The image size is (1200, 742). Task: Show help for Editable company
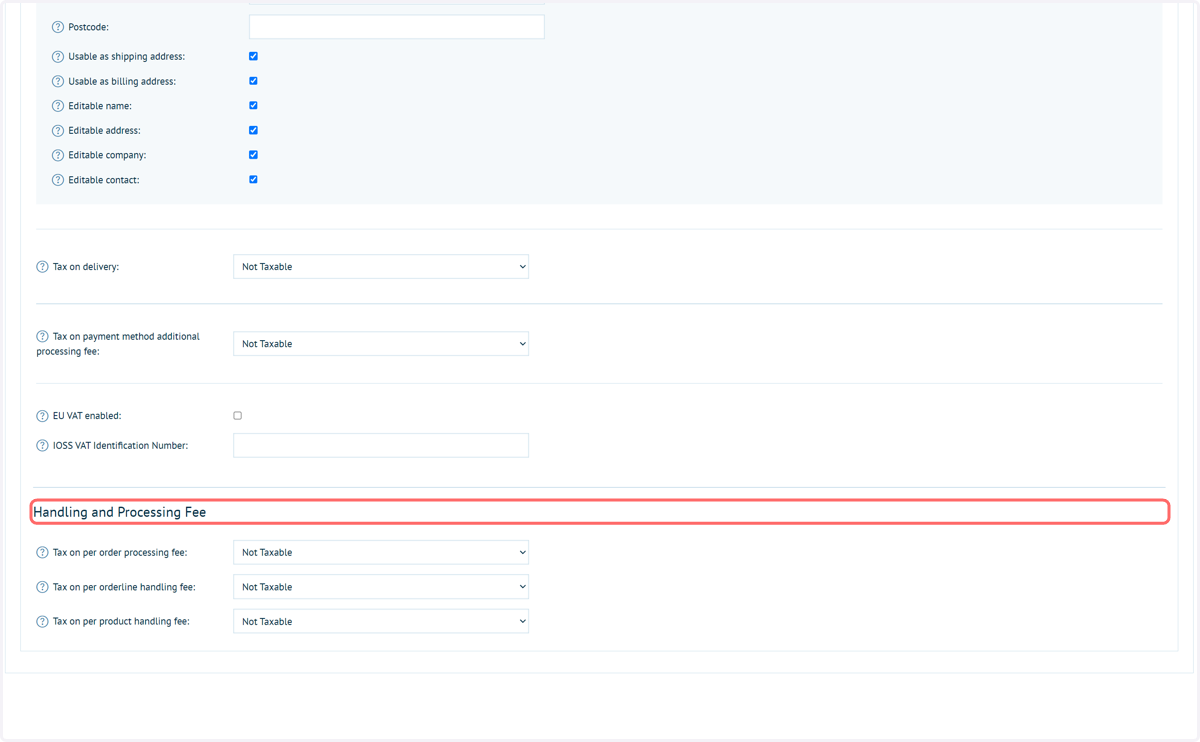57,155
